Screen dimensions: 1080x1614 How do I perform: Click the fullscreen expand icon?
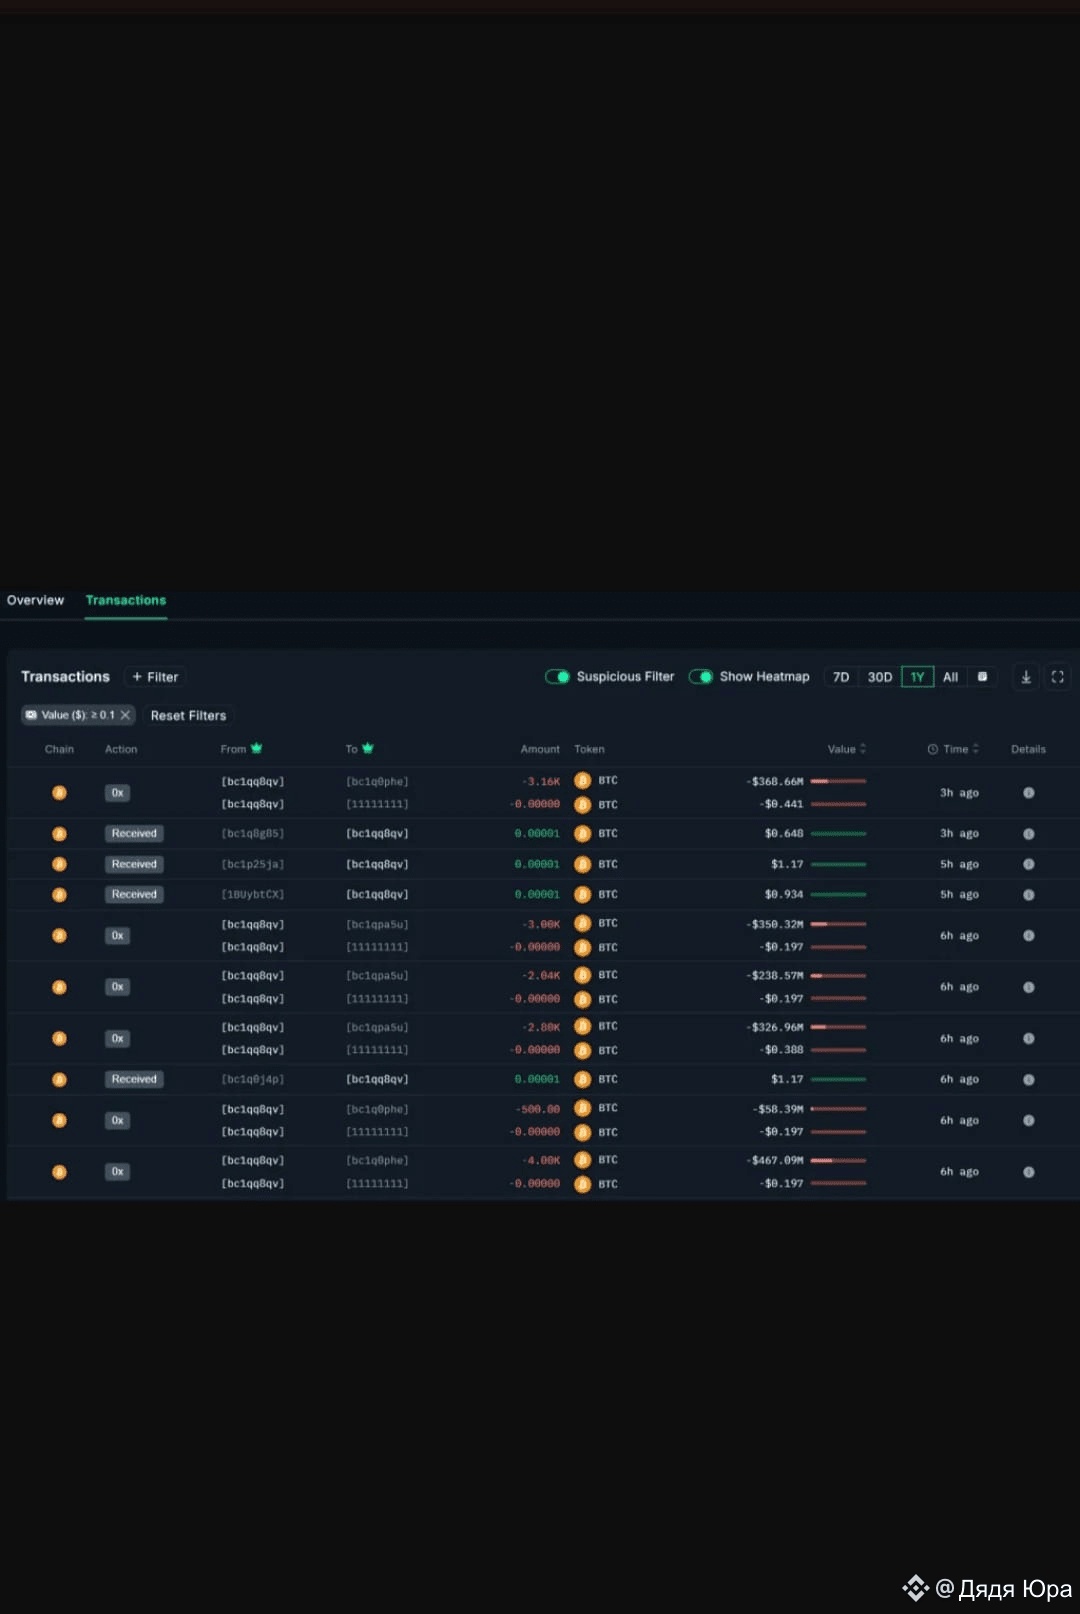1057,677
